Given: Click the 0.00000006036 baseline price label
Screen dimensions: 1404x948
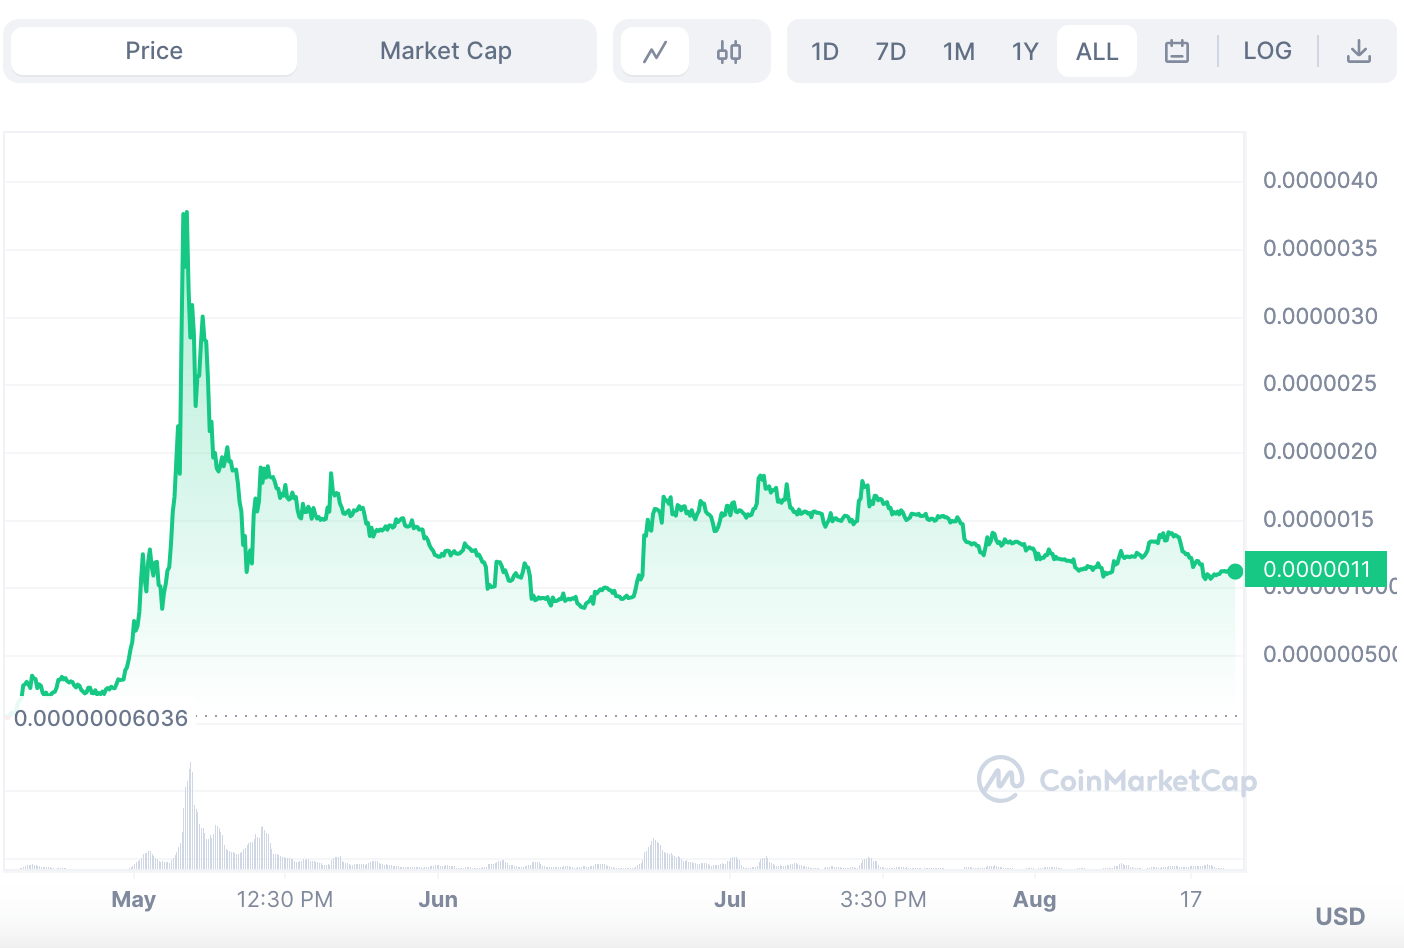Looking at the screenshot, I should click(101, 718).
